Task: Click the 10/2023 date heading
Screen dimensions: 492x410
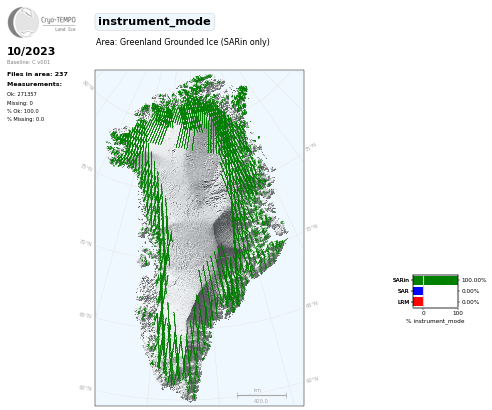Action: tap(31, 51)
